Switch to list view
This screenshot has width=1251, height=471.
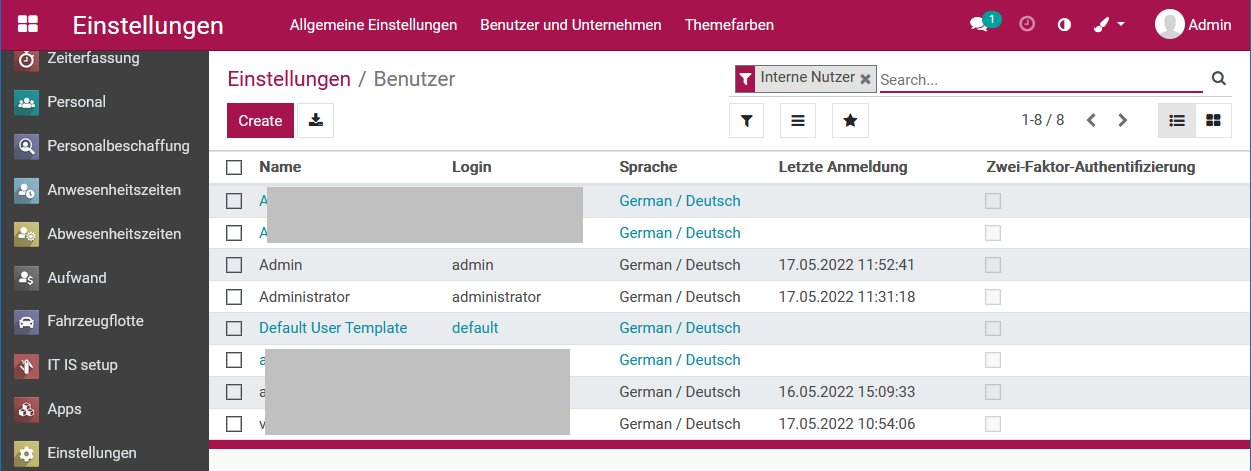coord(1177,120)
